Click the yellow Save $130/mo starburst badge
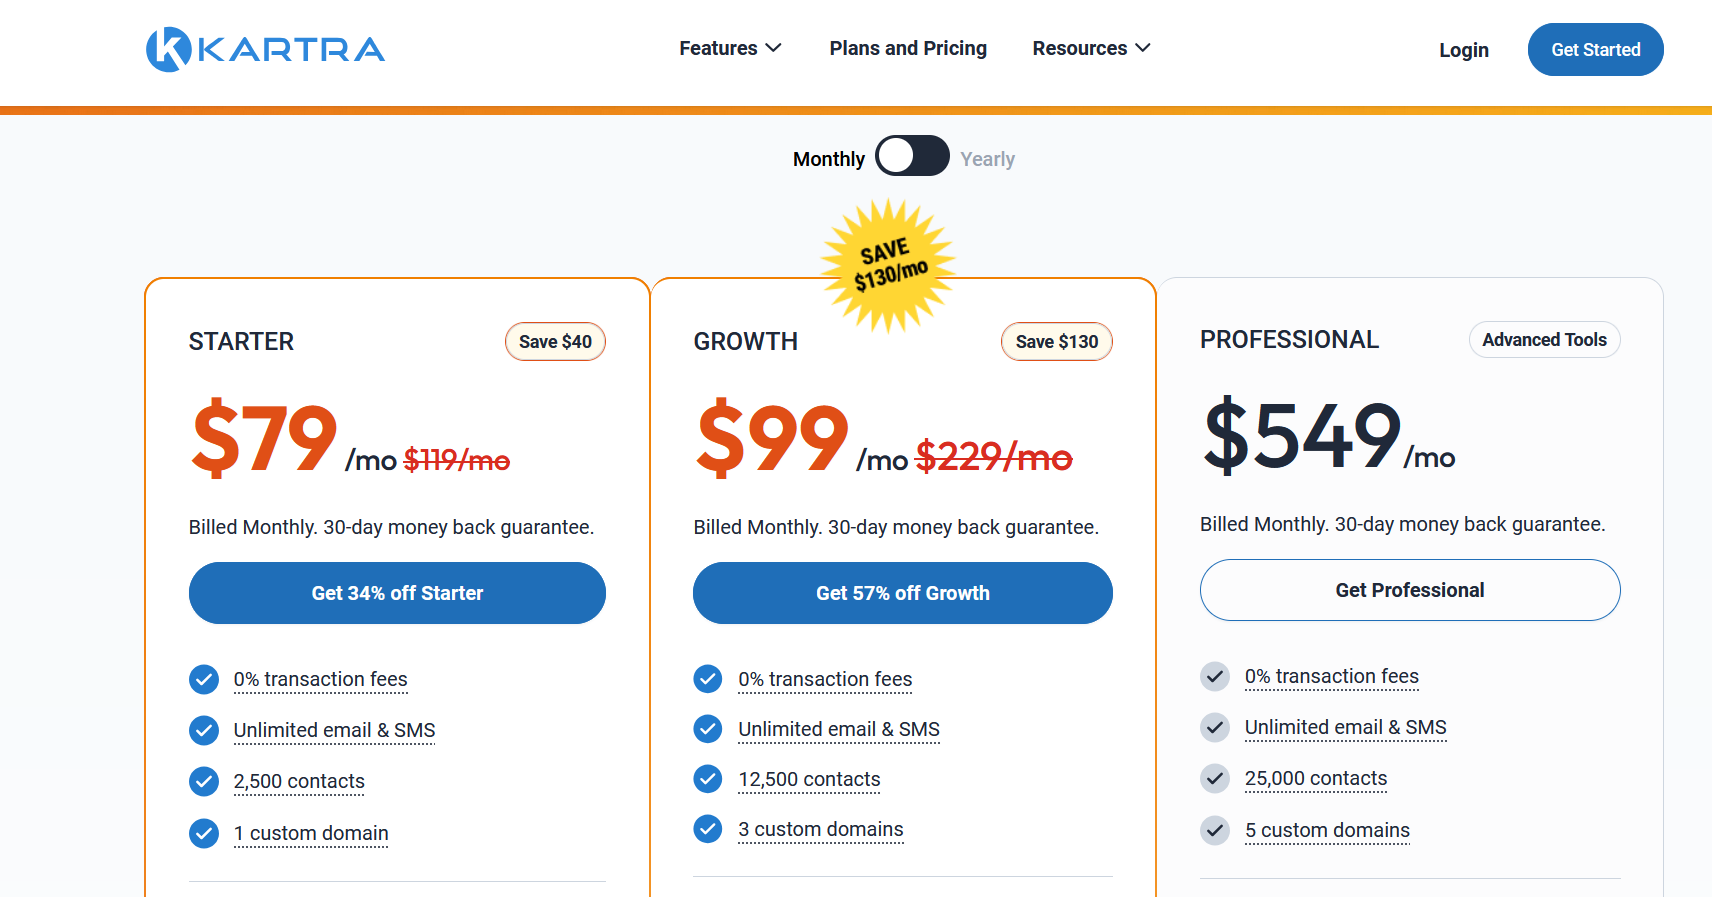The width and height of the screenshot is (1712, 897). pos(888,265)
